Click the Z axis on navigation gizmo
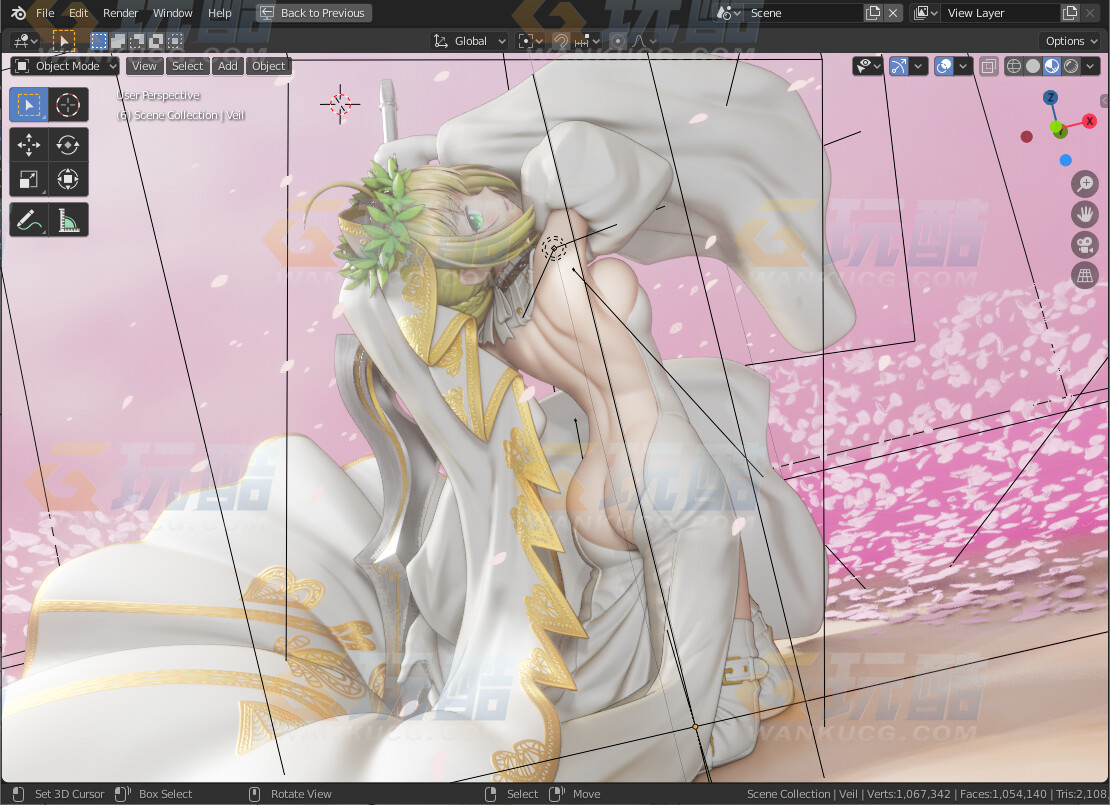1110x805 pixels. [x=1051, y=98]
